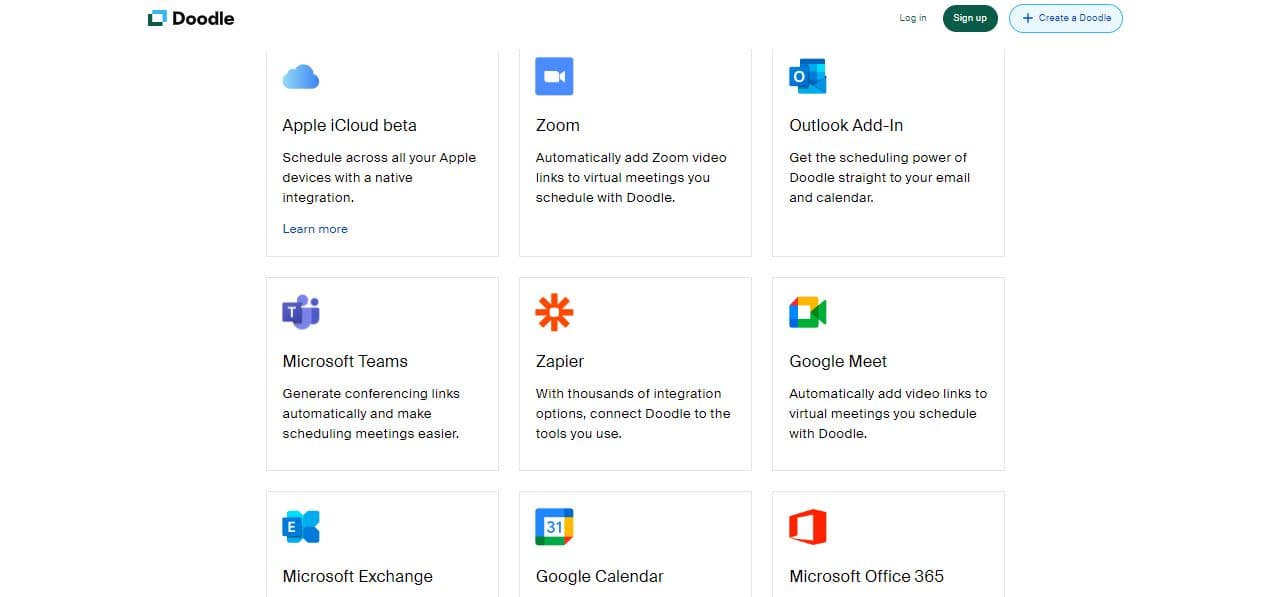Click the Outlook Add-In icon
This screenshot has width=1263, height=597.
coord(807,76)
